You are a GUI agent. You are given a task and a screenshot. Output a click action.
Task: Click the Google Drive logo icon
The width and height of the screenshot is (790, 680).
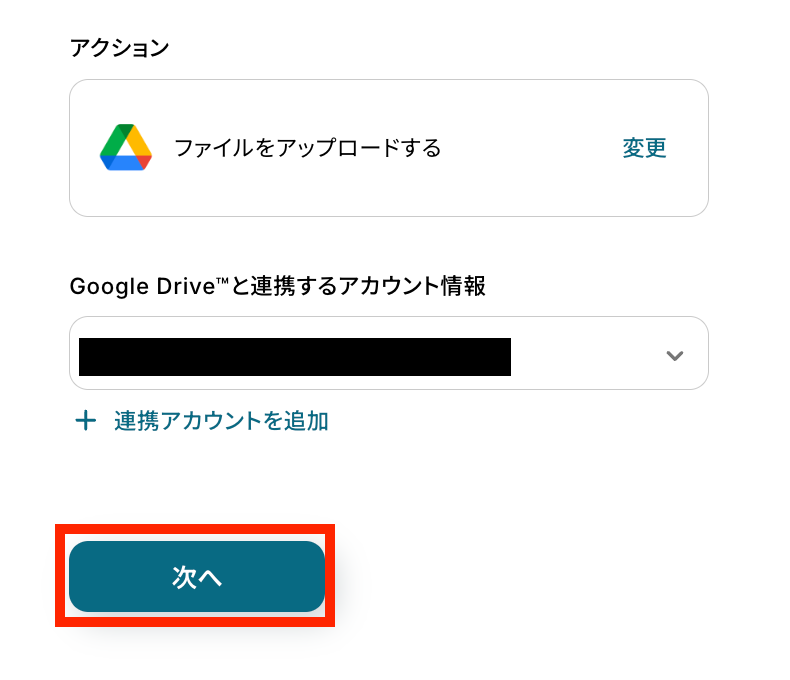click(126, 148)
